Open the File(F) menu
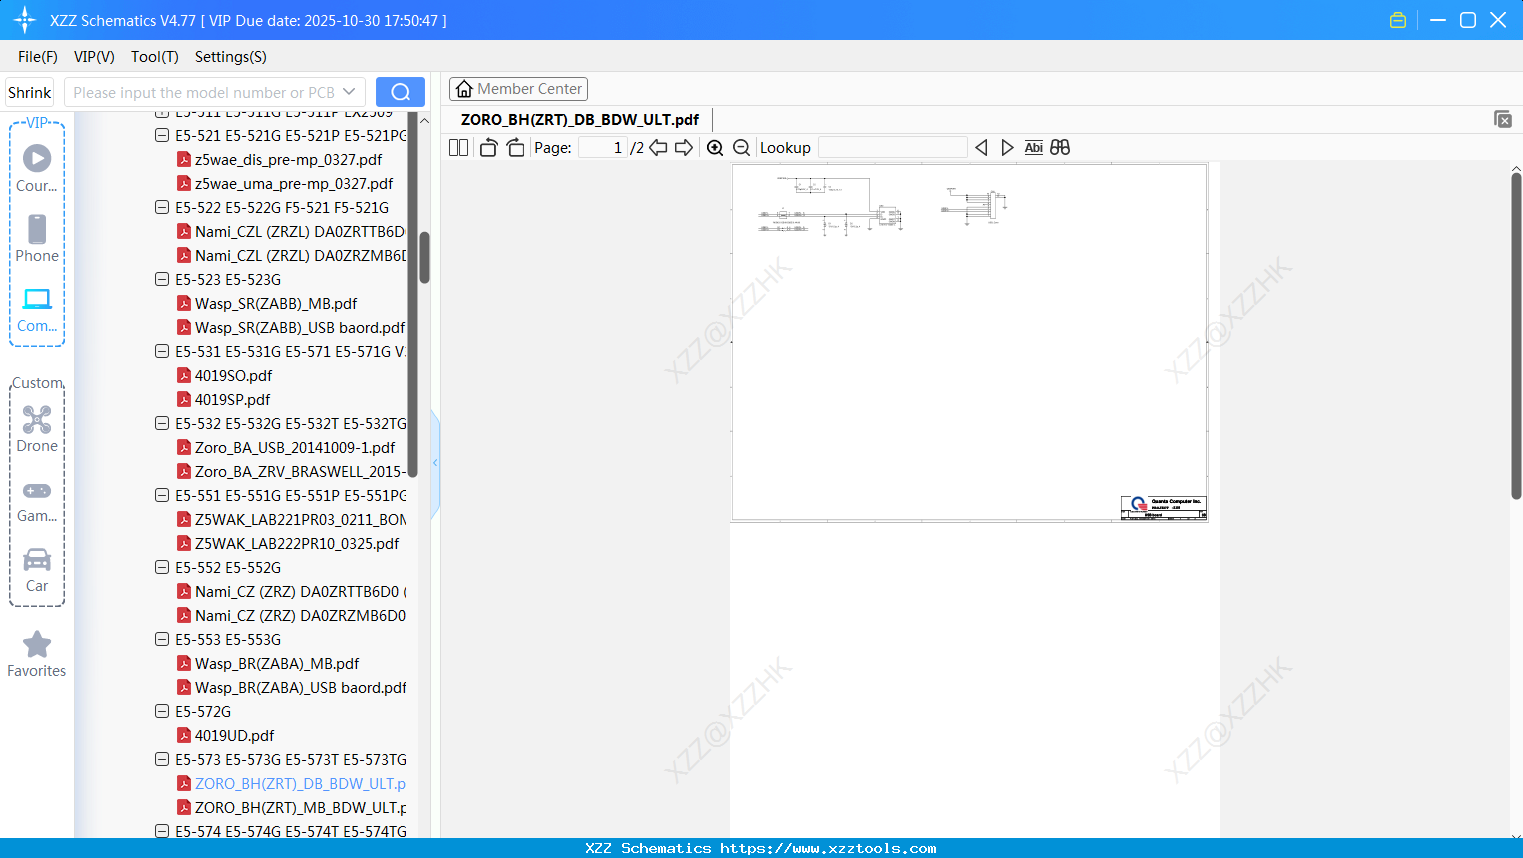 click(x=38, y=57)
